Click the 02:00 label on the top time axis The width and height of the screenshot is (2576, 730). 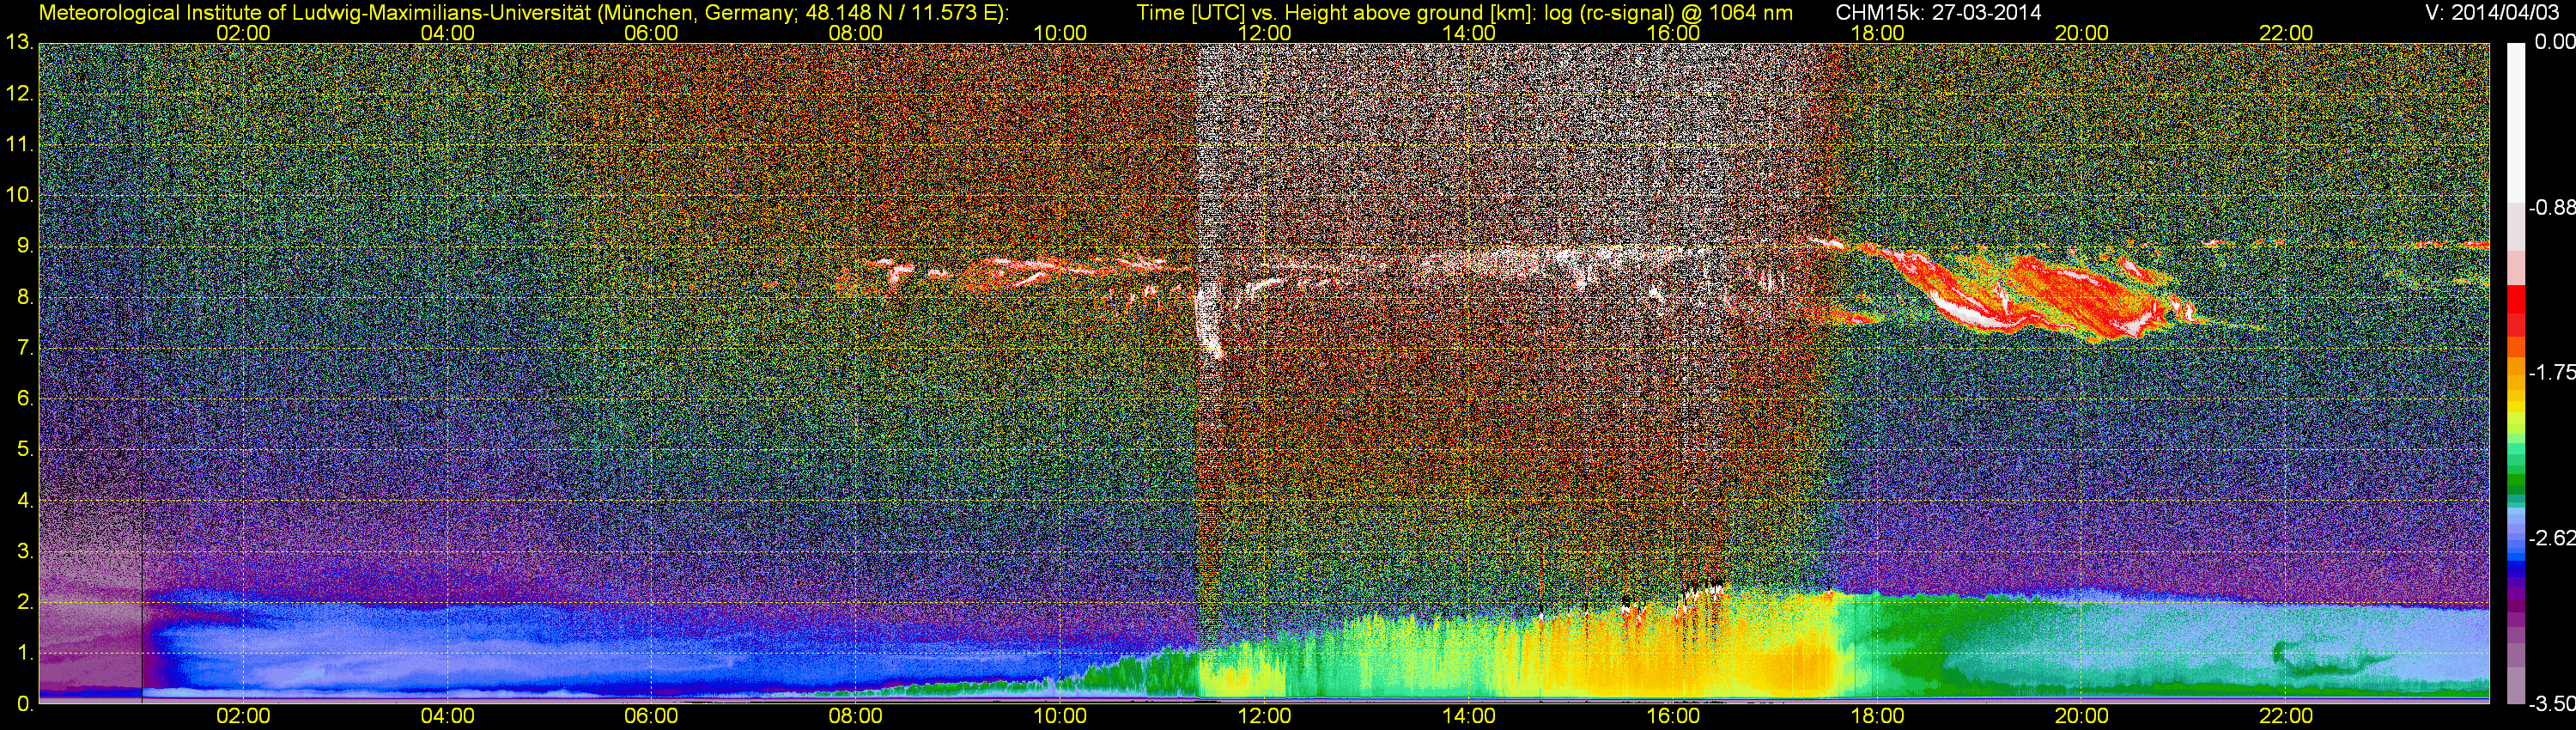click(x=243, y=33)
